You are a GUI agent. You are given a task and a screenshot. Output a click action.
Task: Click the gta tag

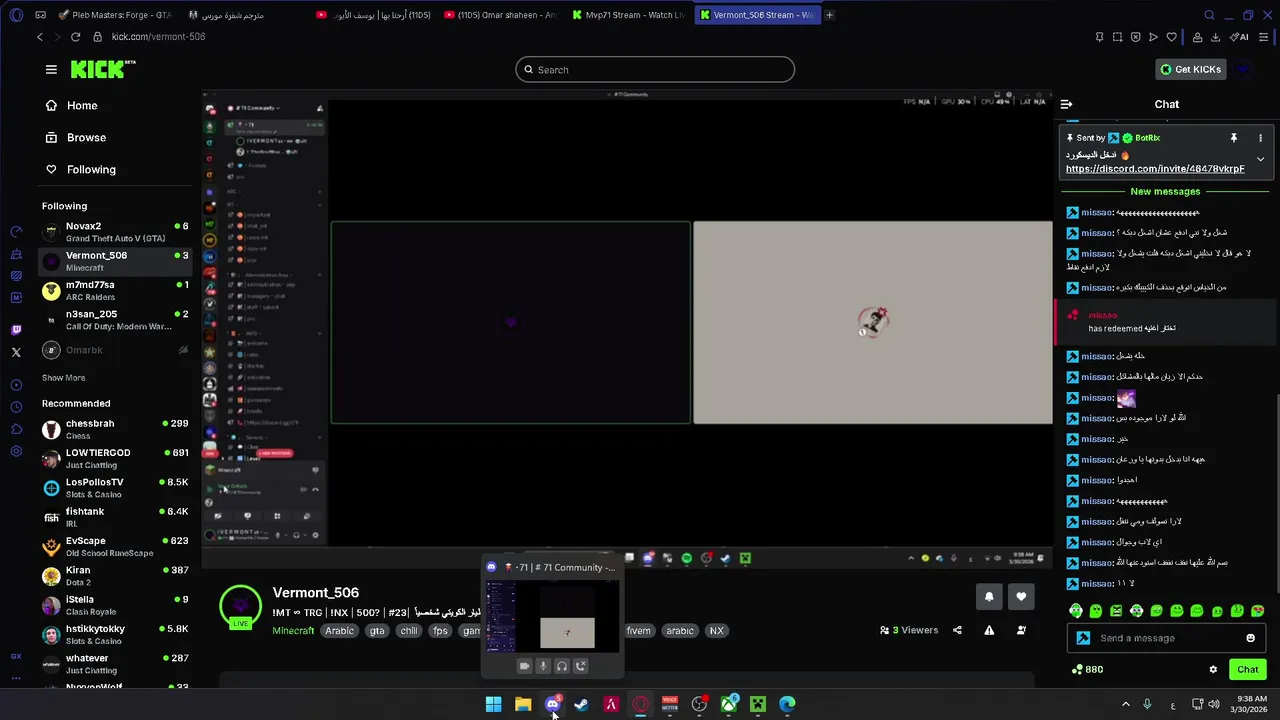pyautogui.click(x=377, y=631)
